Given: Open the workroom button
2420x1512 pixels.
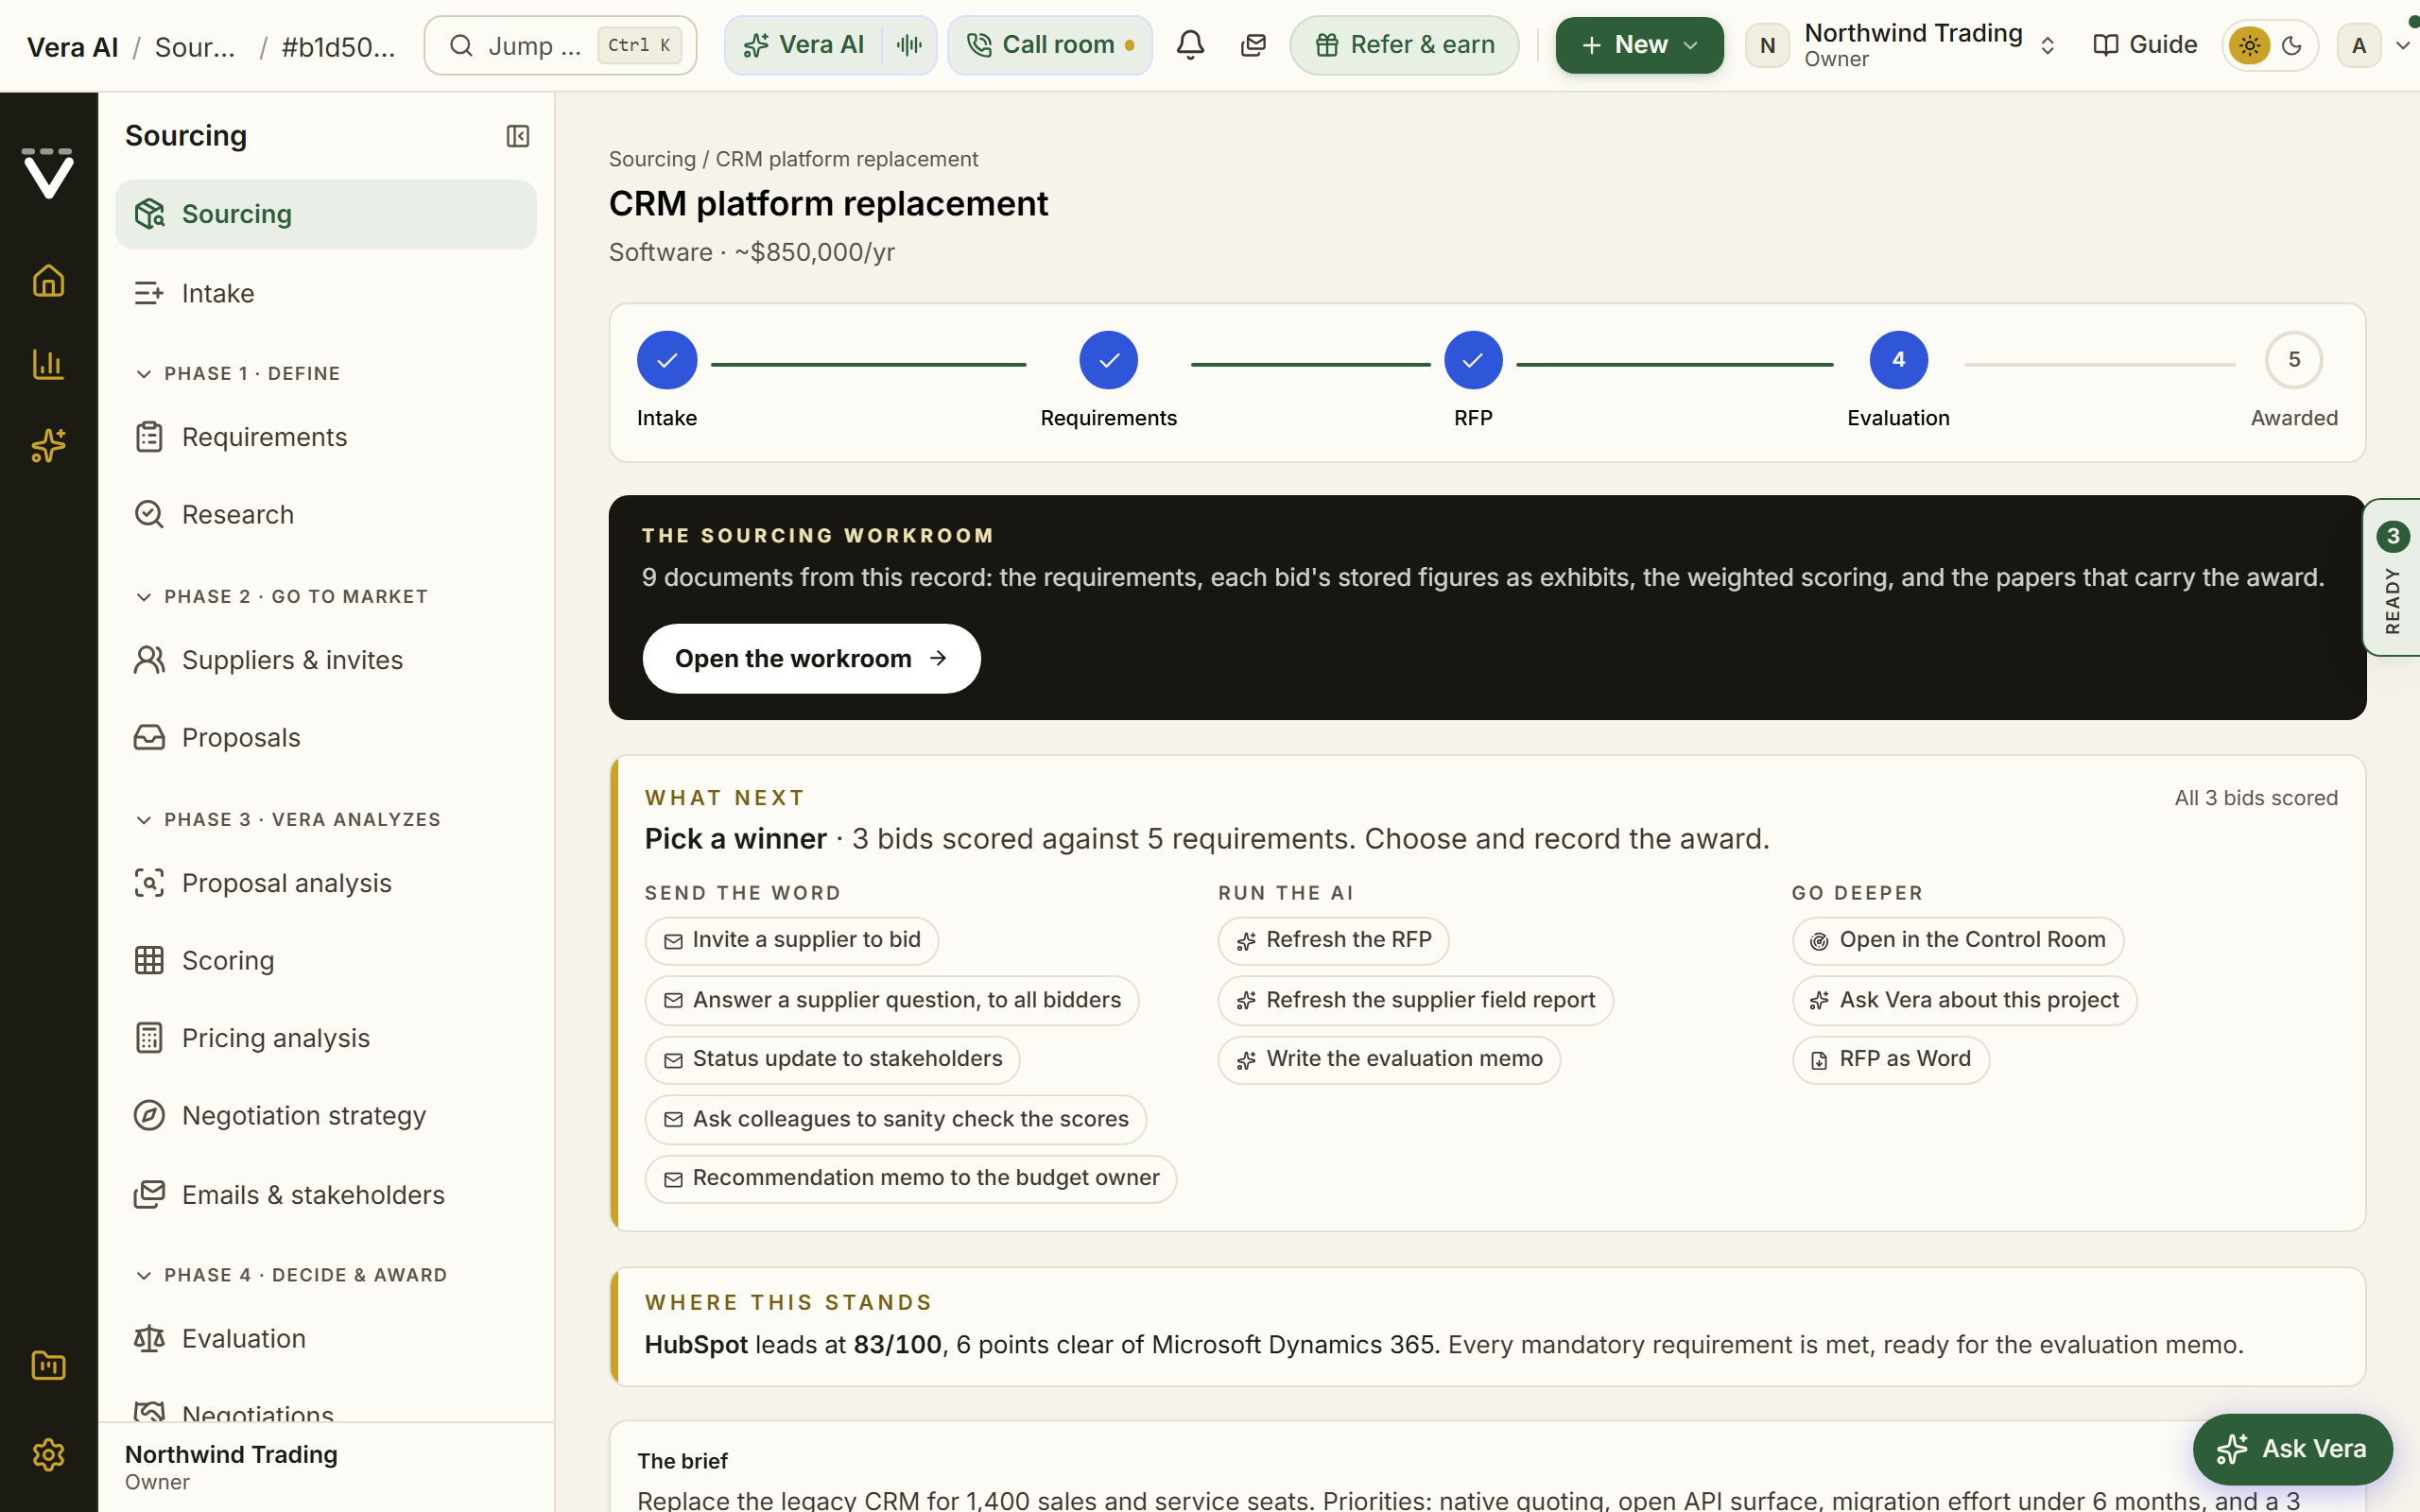Looking at the screenshot, I should tap(811, 659).
